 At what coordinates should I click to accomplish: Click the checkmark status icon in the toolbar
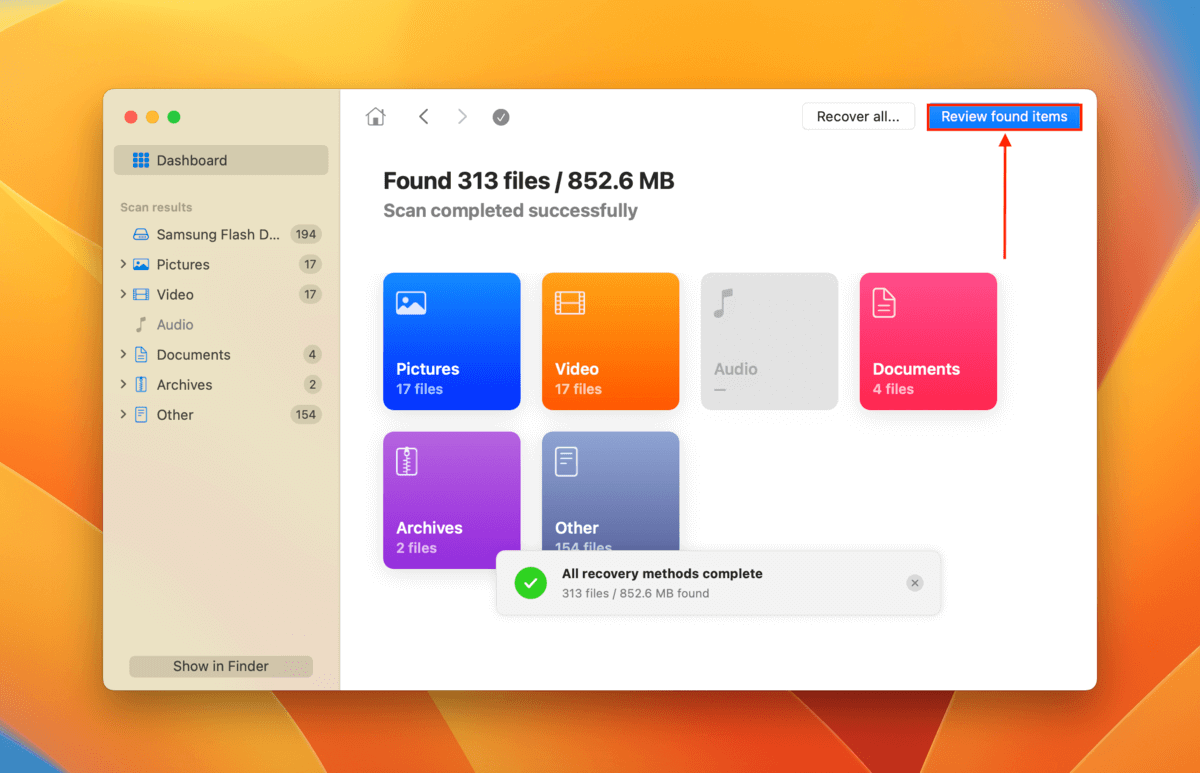(501, 117)
